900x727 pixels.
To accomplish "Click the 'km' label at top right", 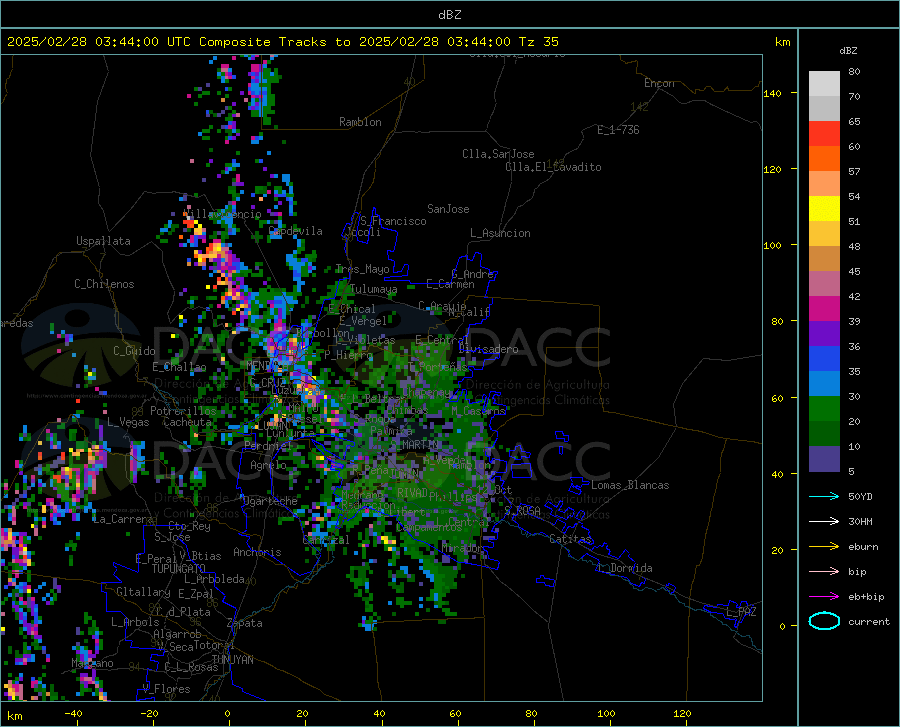I will tap(782, 42).
